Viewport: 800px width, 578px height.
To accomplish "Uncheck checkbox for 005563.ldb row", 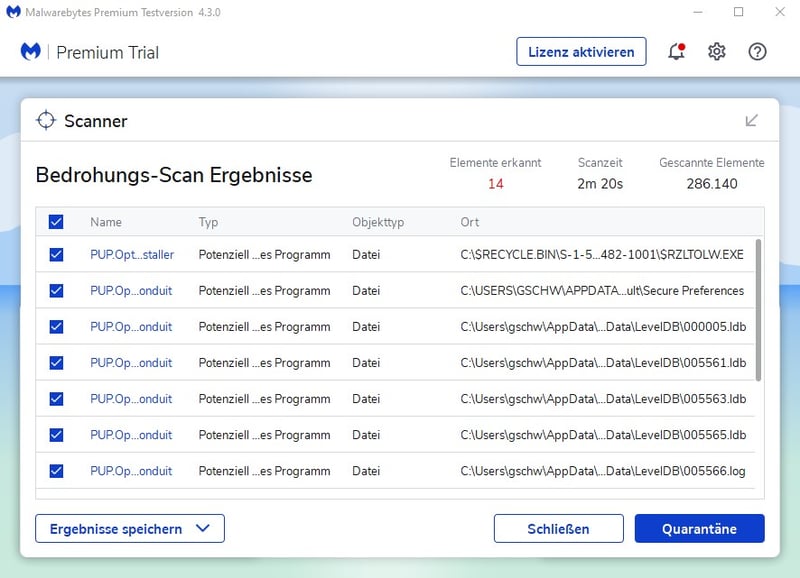I will (56, 399).
